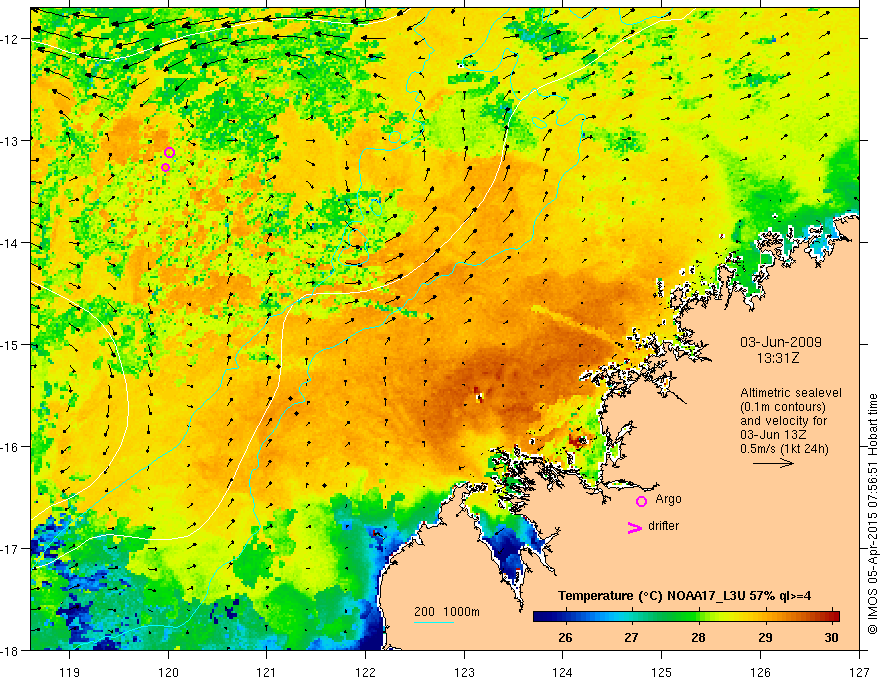Screen dimensions: 880x680
Task: Click longitude axis label 124
Action: pyautogui.click(x=563, y=672)
